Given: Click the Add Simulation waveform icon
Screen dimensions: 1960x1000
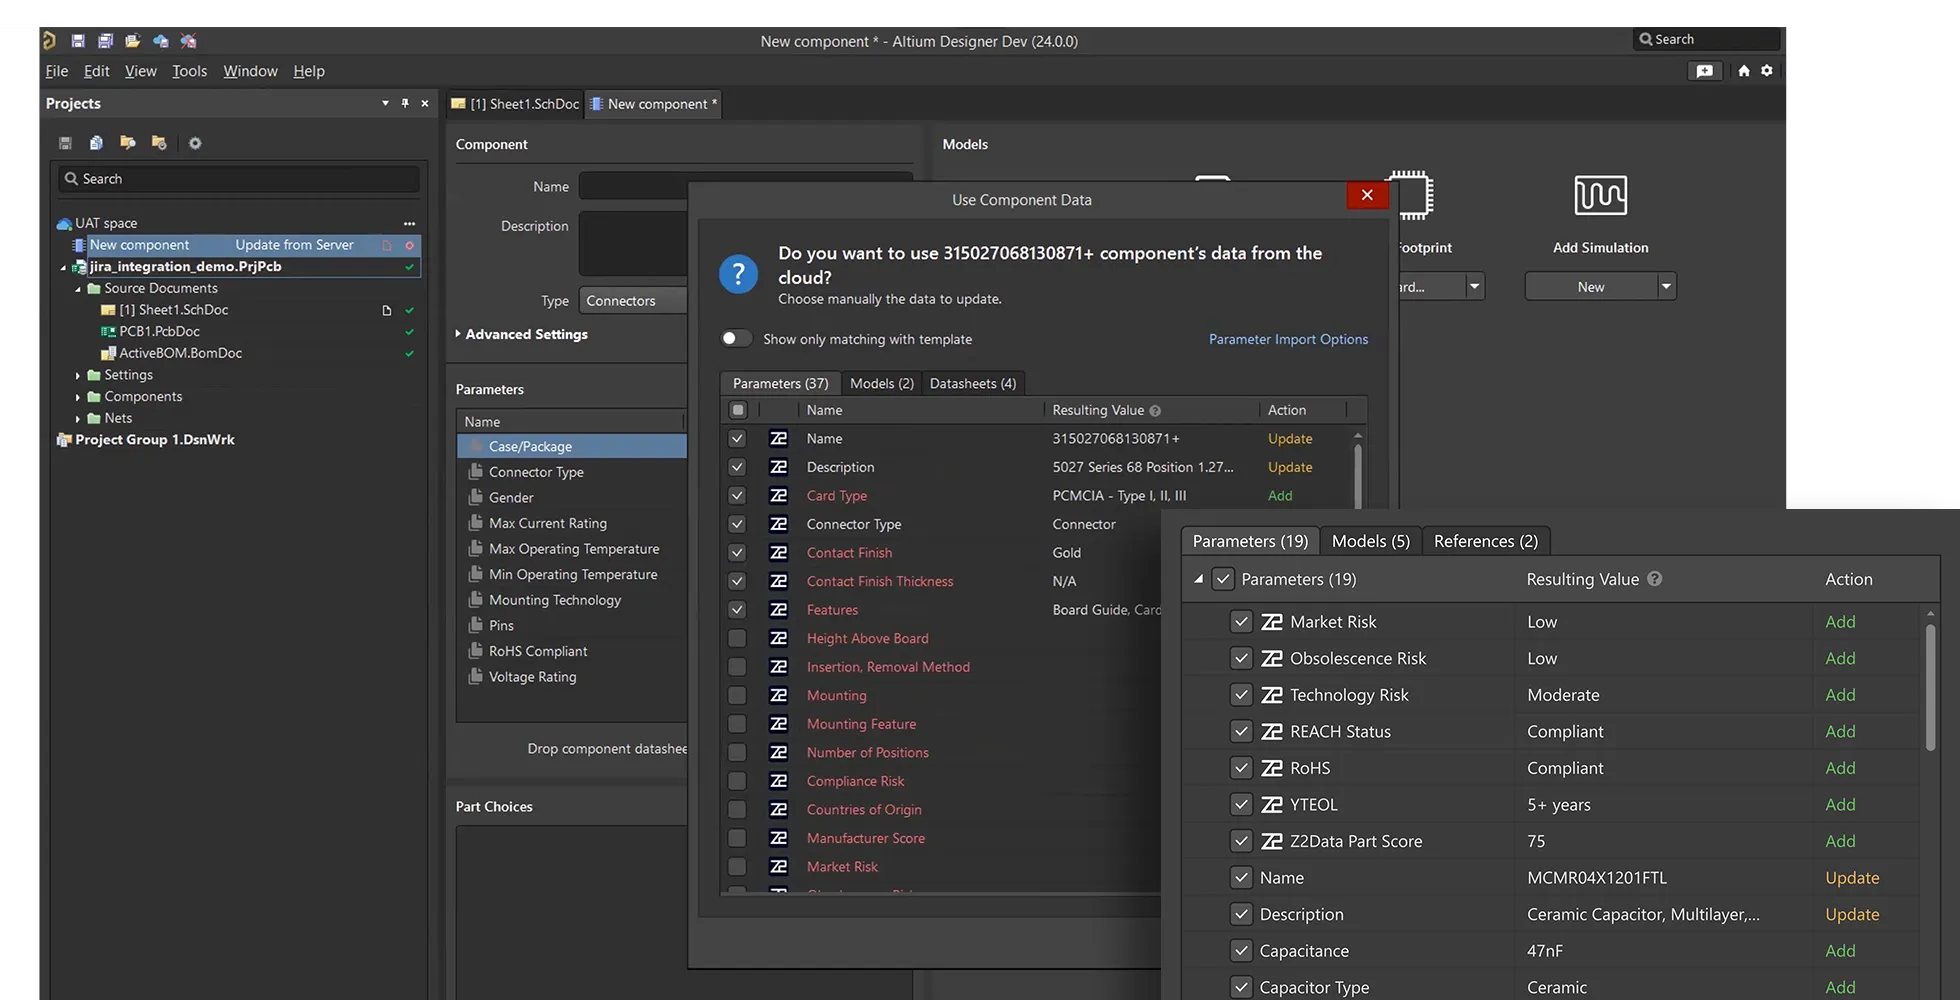Looking at the screenshot, I should coord(1600,195).
